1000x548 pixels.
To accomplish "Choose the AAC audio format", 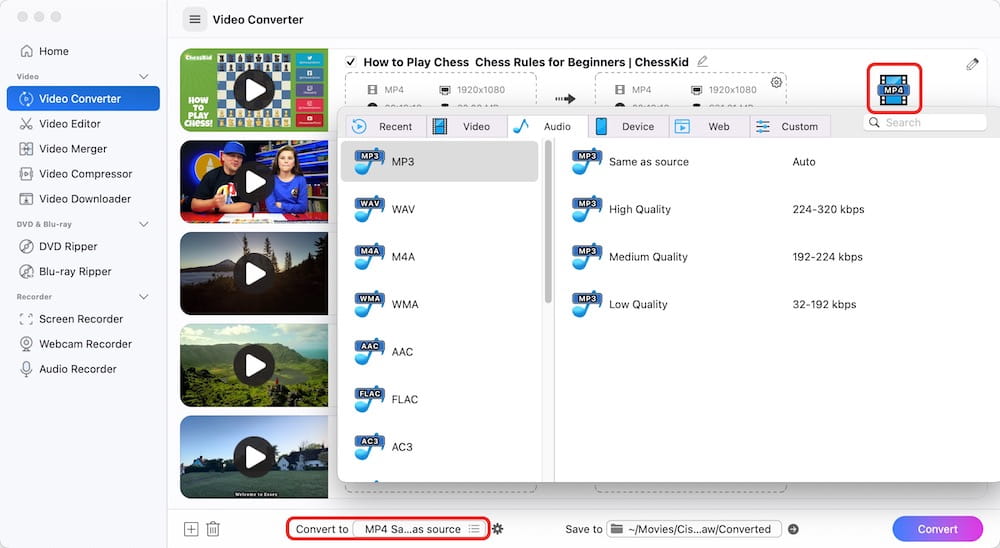I will (x=439, y=352).
